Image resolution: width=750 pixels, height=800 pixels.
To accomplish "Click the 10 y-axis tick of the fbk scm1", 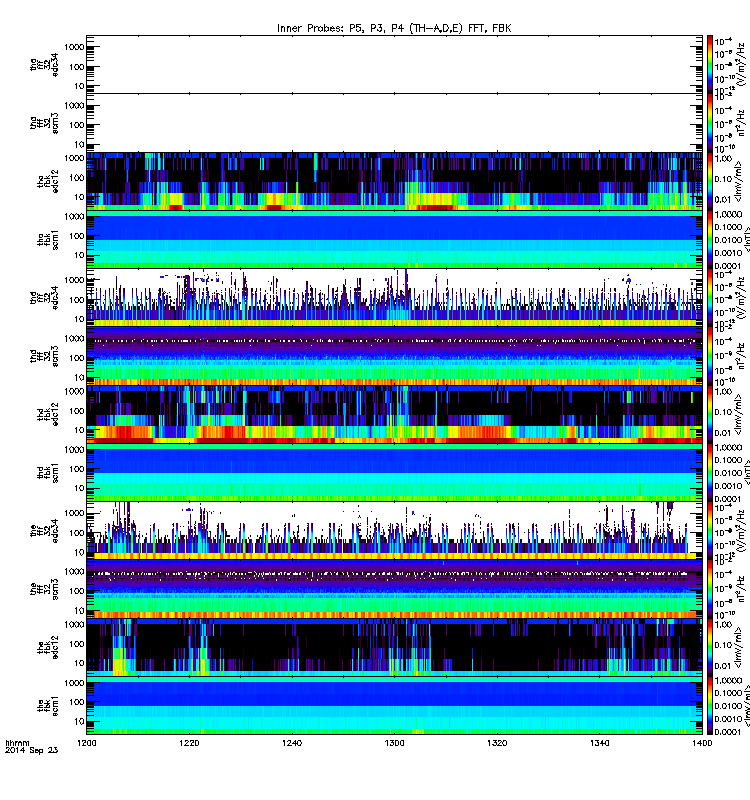I will [x=79, y=721].
